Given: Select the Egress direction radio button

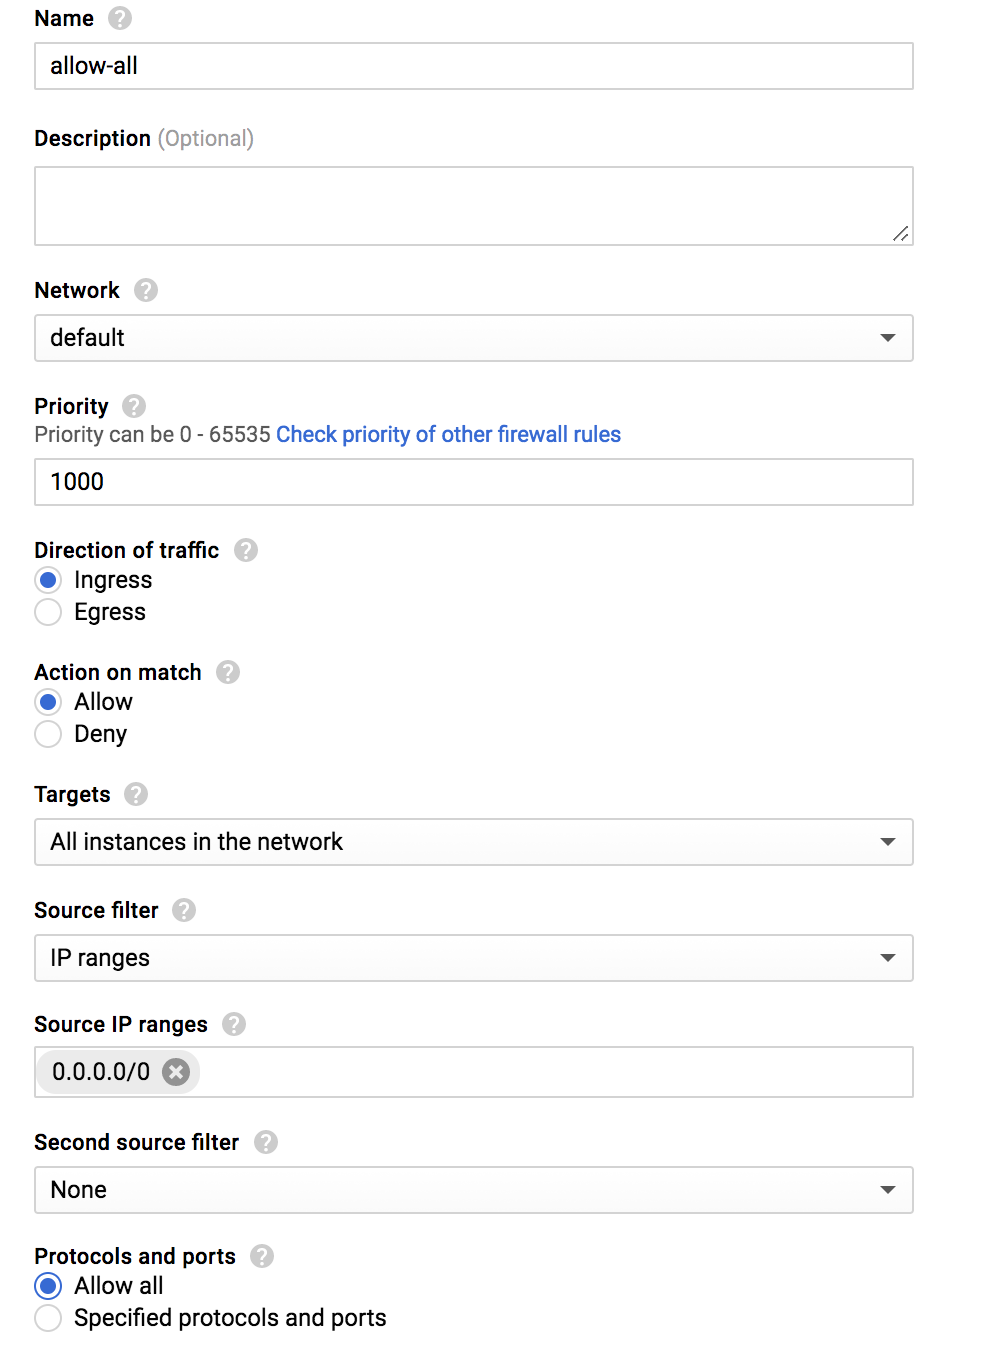Looking at the screenshot, I should tap(48, 612).
